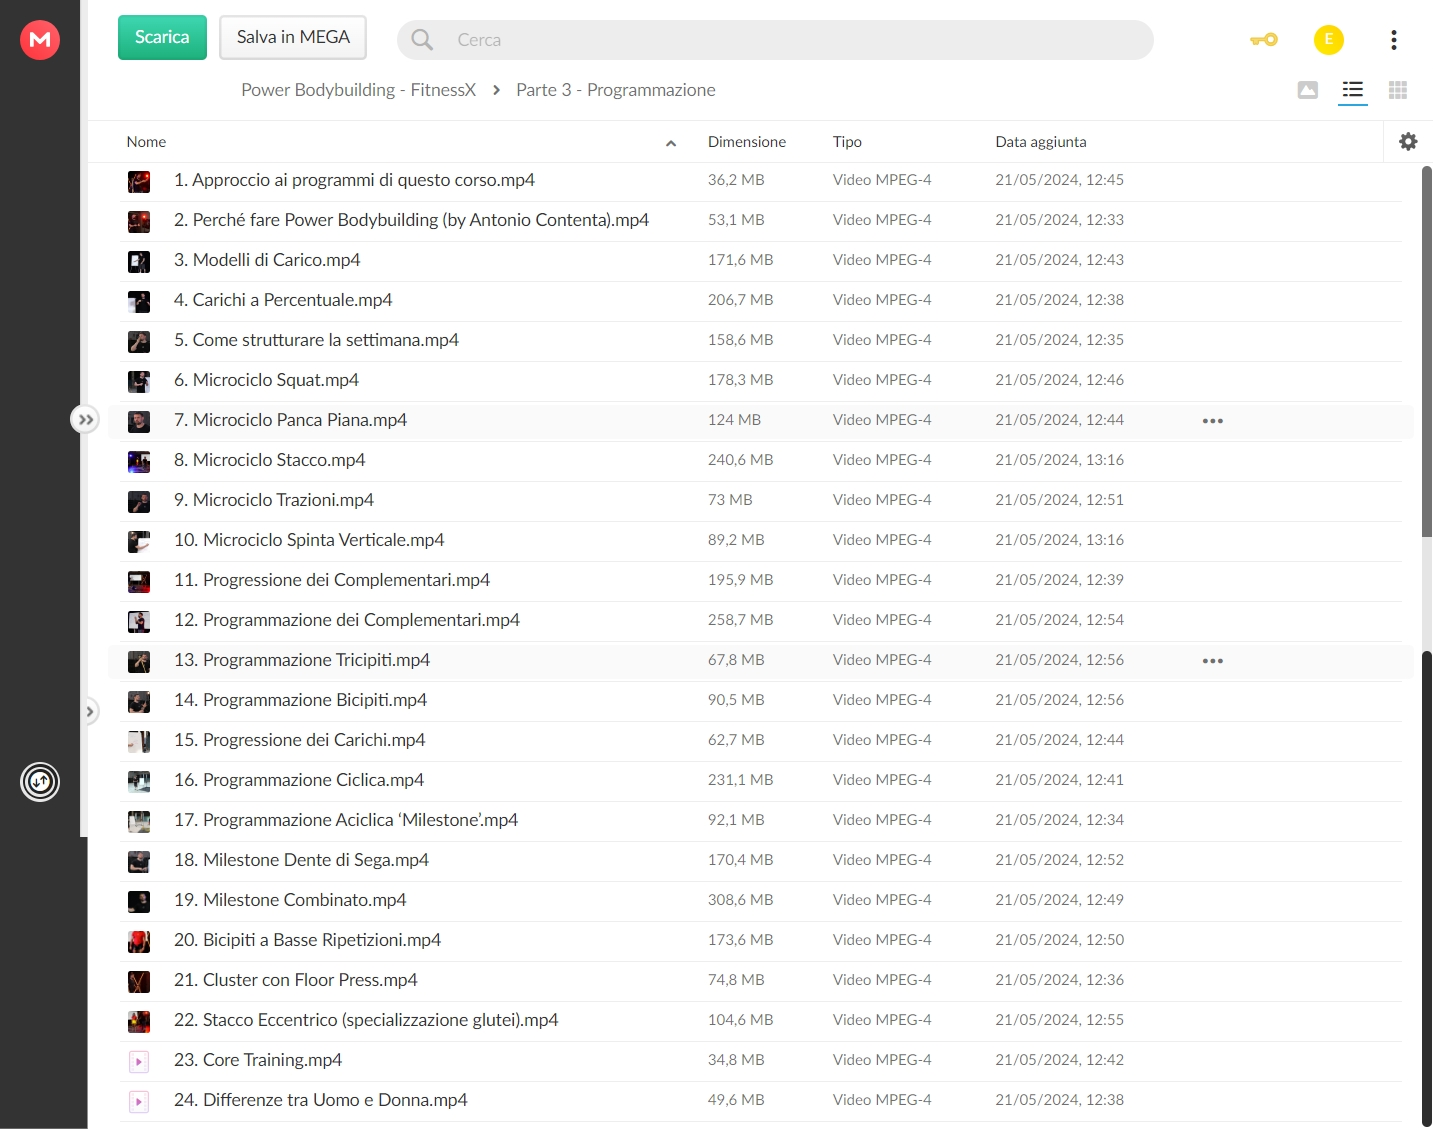The height and width of the screenshot is (1129, 1433).
Task: Switch to media image view icon
Action: pyautogui.click(x=1308, y=90)
